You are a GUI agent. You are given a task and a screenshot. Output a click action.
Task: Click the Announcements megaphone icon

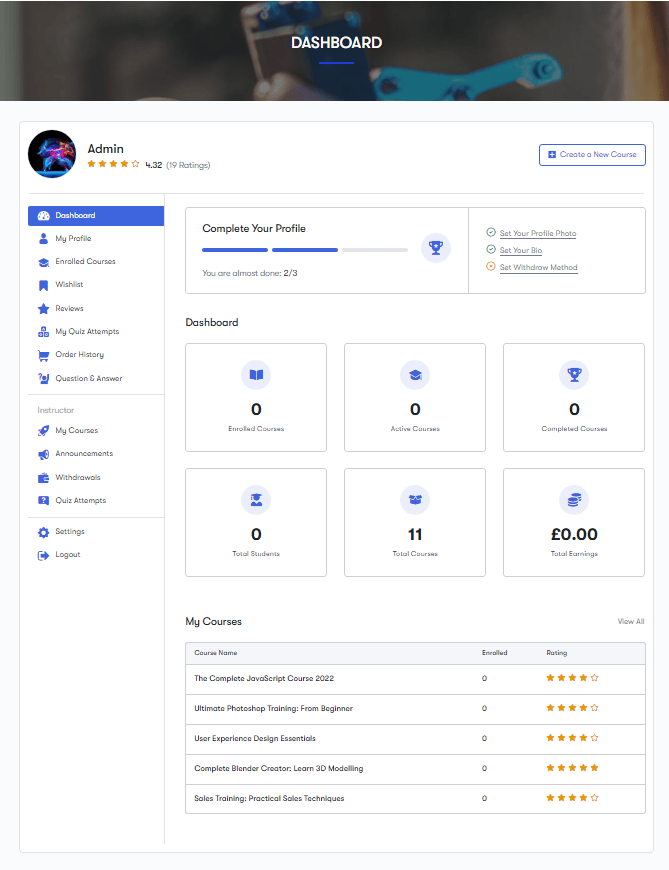click(x=43, y=454)
